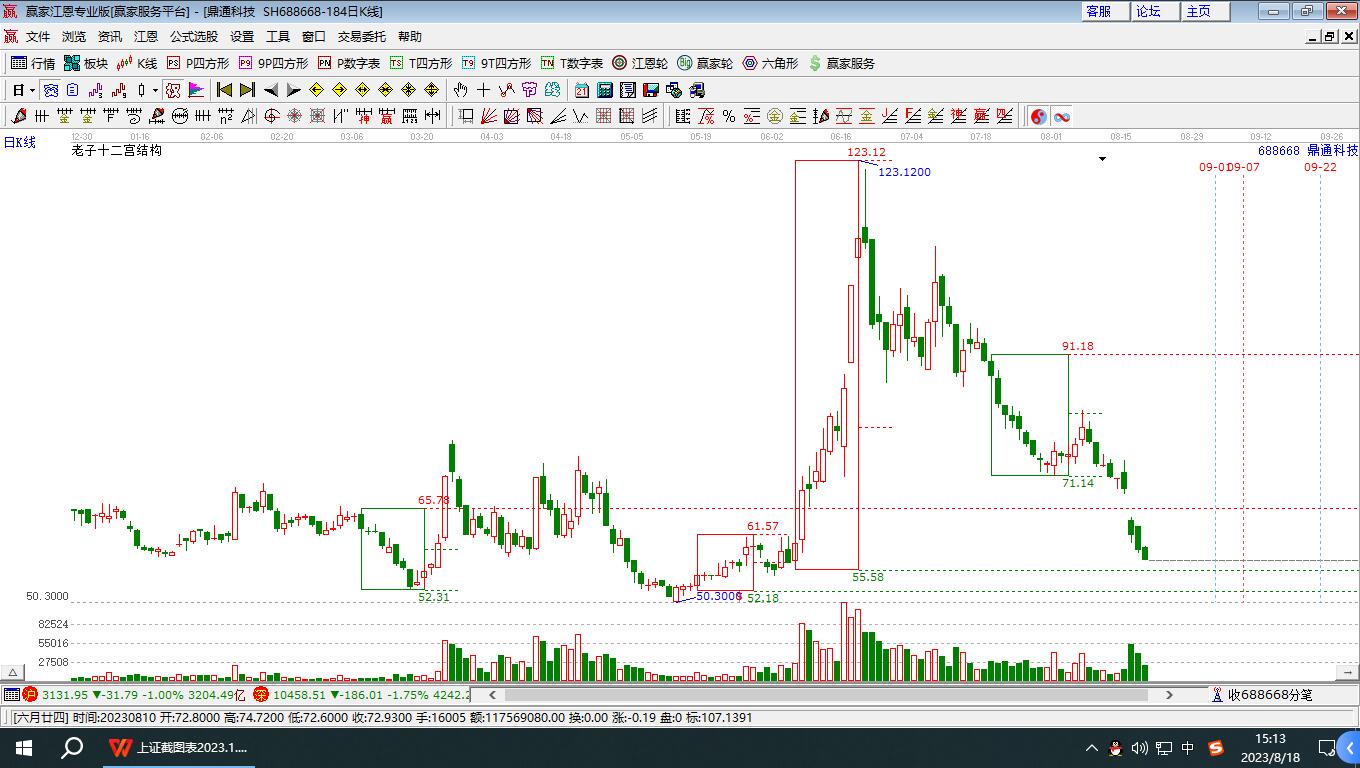Open the P数字表 number table
This screenshot has width=1360, height=768.
pyautogui.click(x=348, y=63)
